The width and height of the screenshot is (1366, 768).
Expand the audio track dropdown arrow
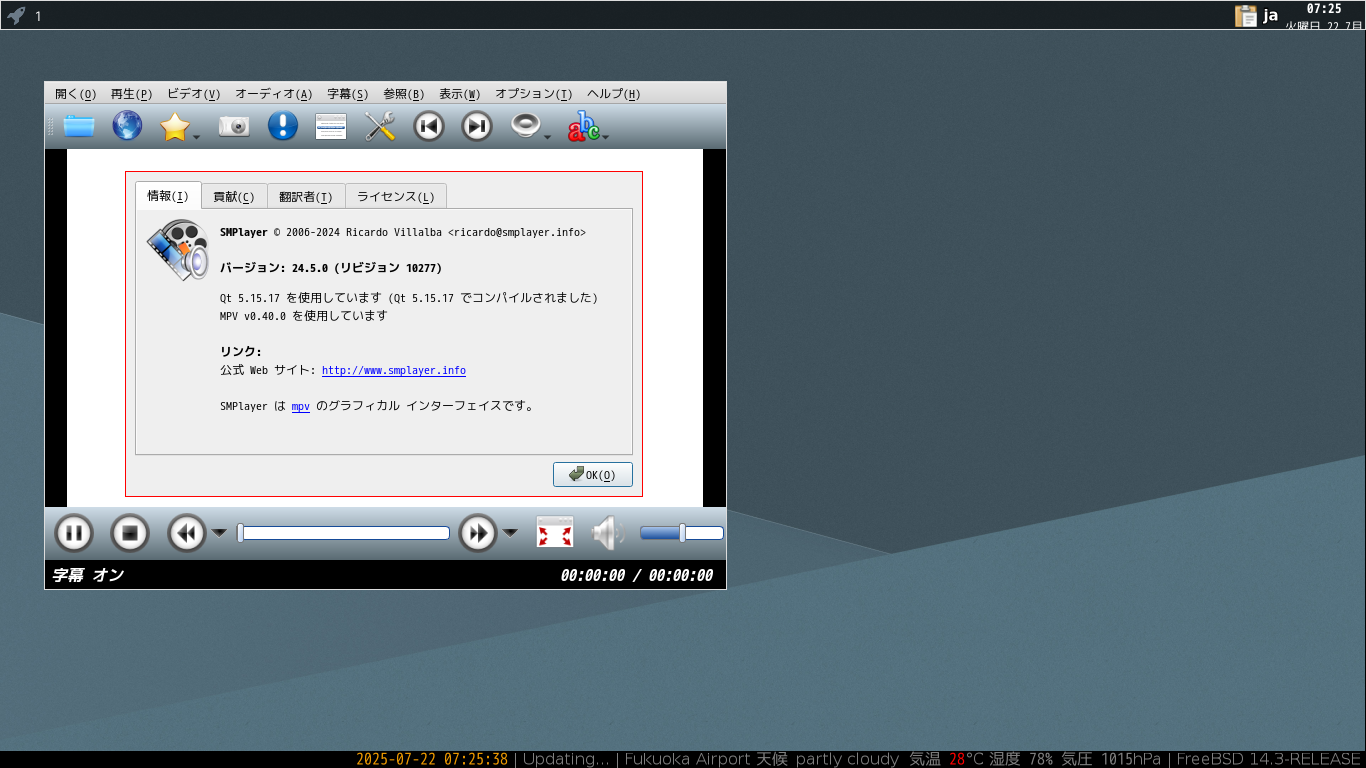[548, 136]
